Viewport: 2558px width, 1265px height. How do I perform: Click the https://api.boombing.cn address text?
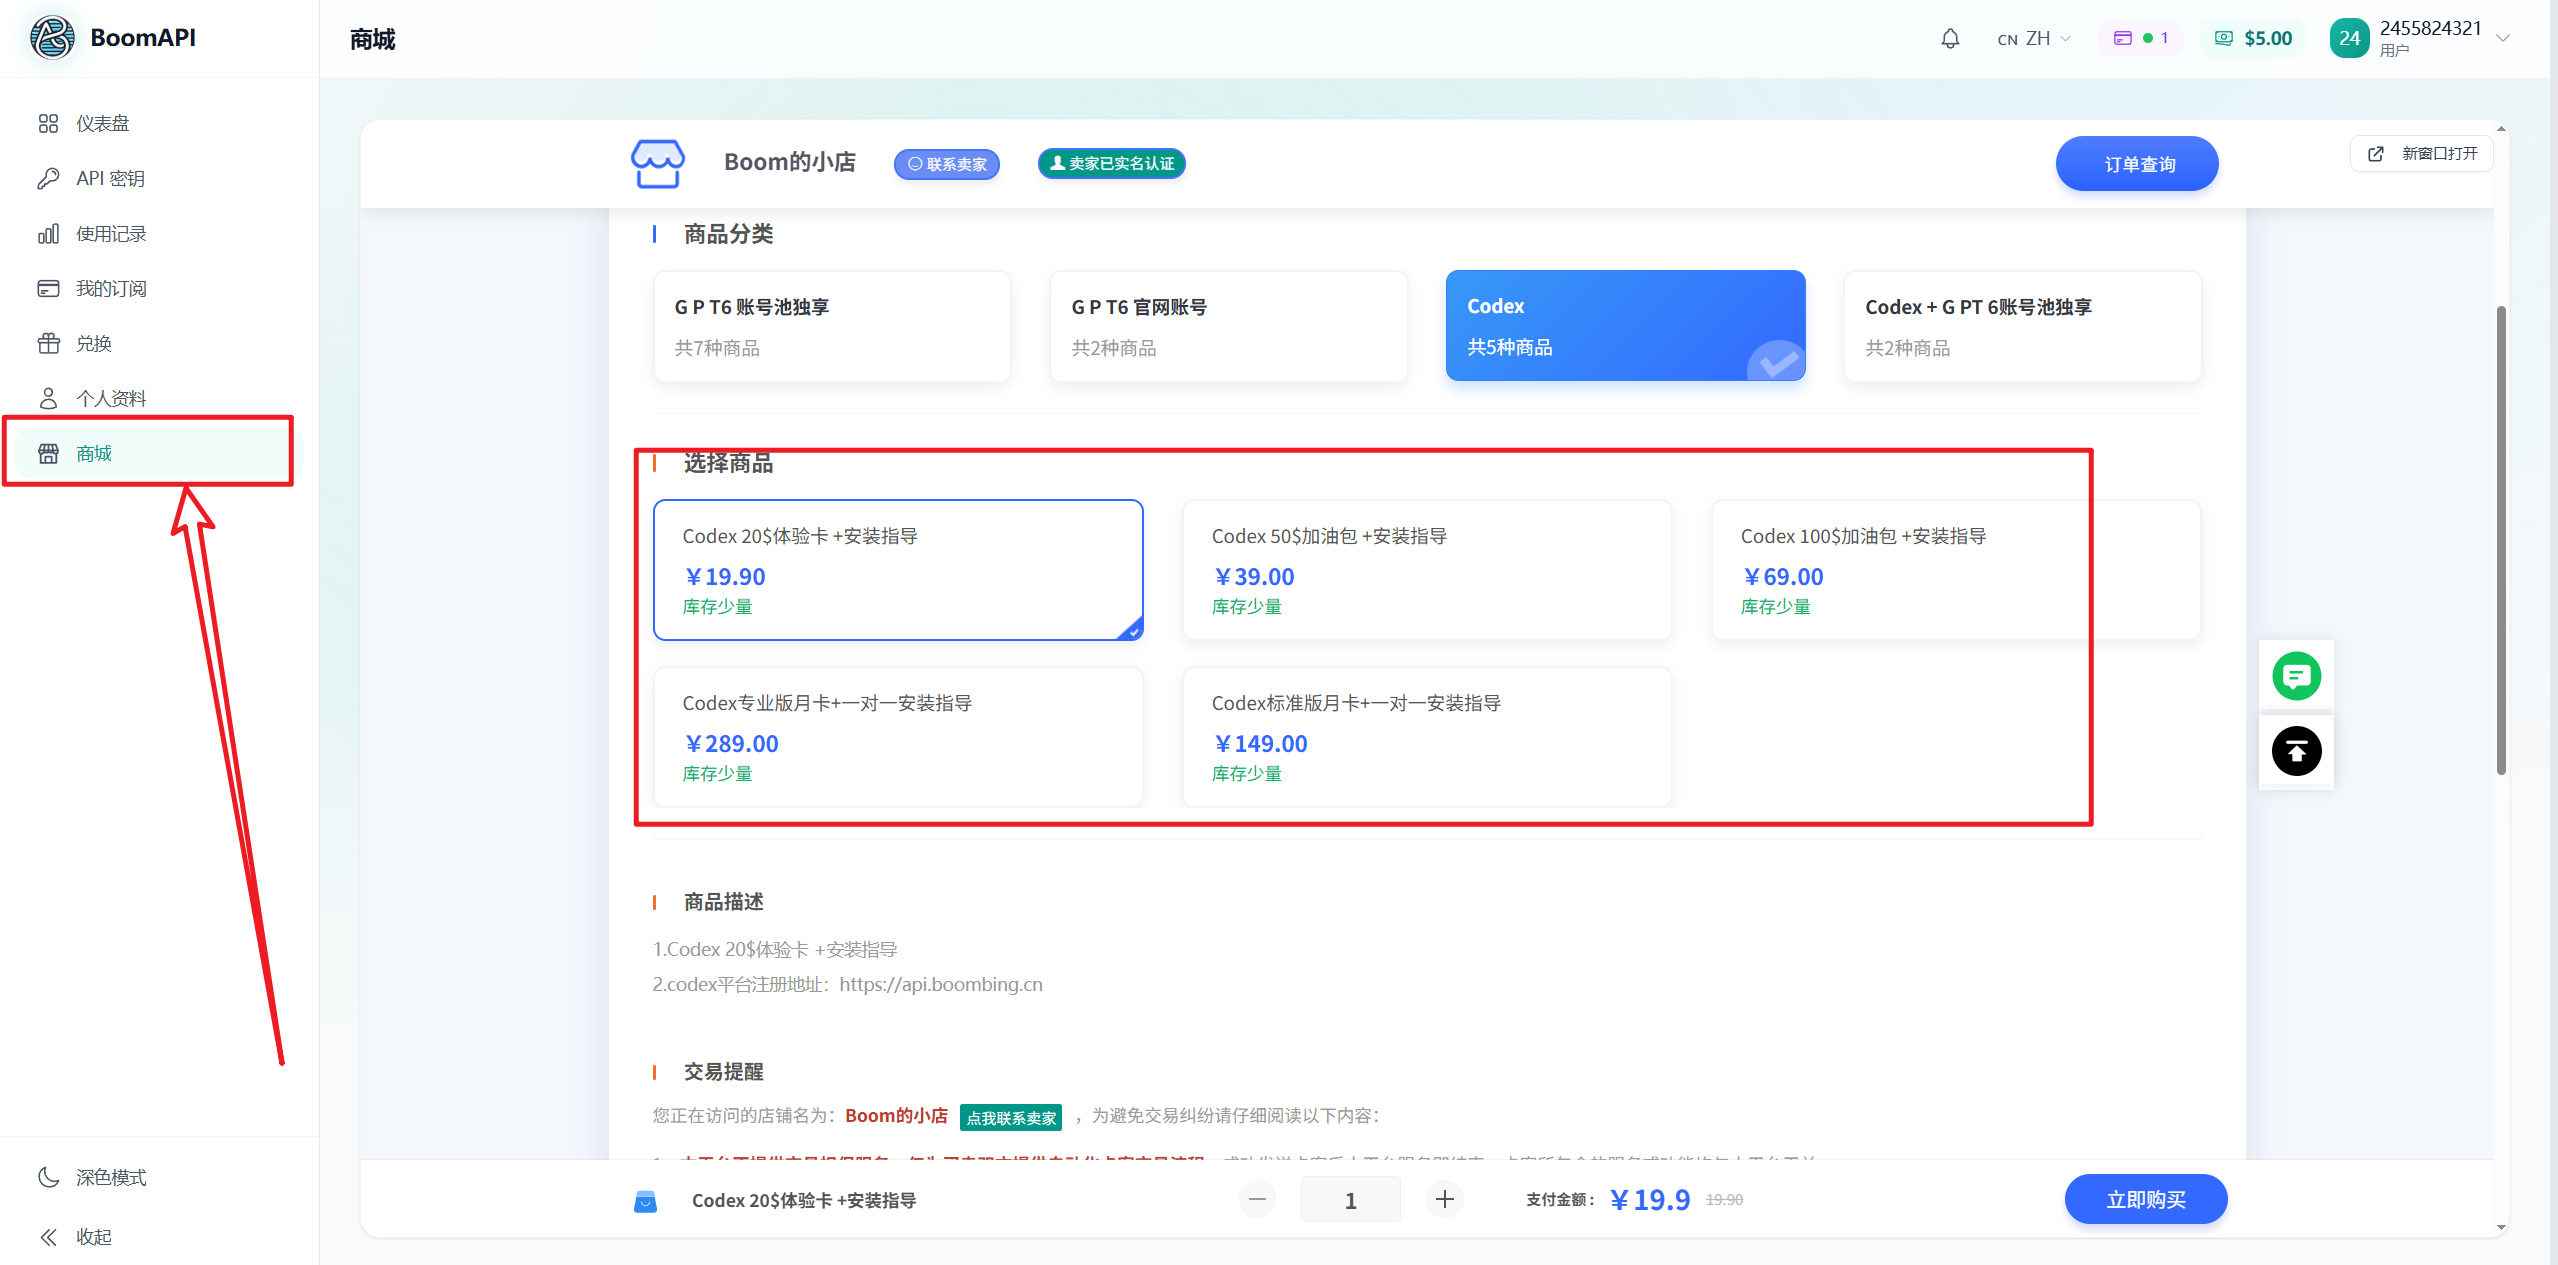941,984
